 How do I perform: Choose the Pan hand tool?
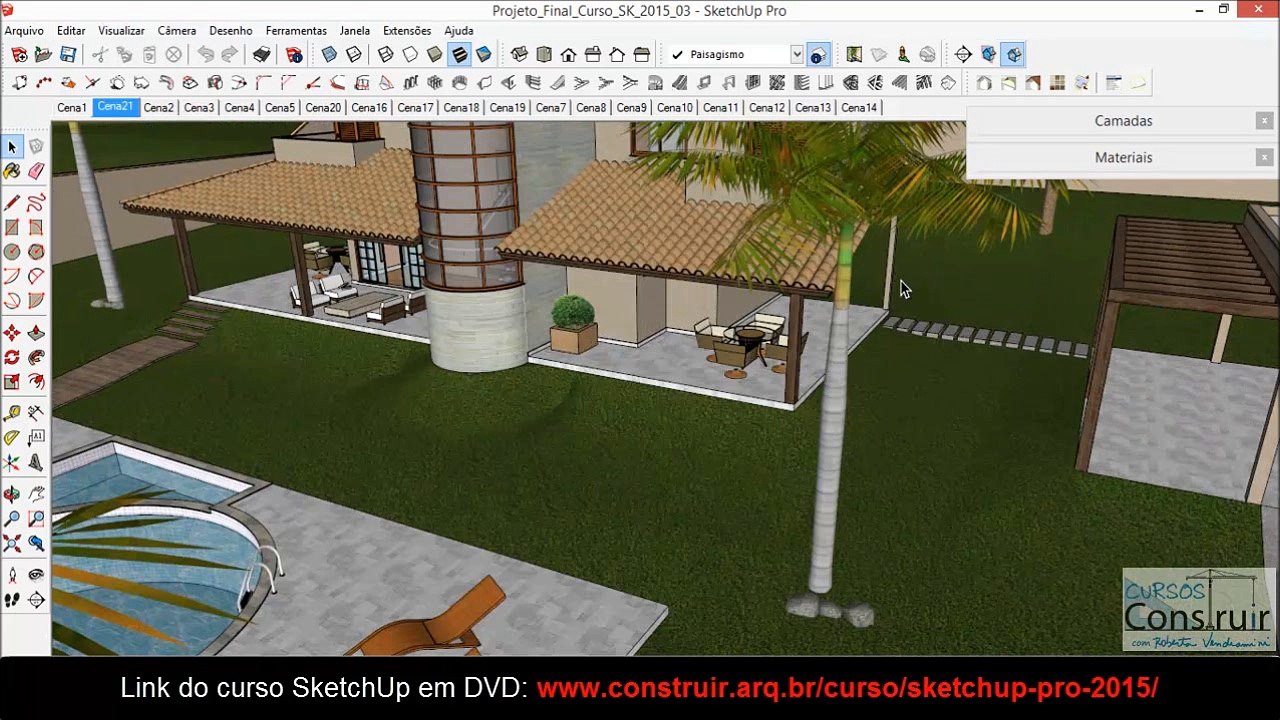36,494
